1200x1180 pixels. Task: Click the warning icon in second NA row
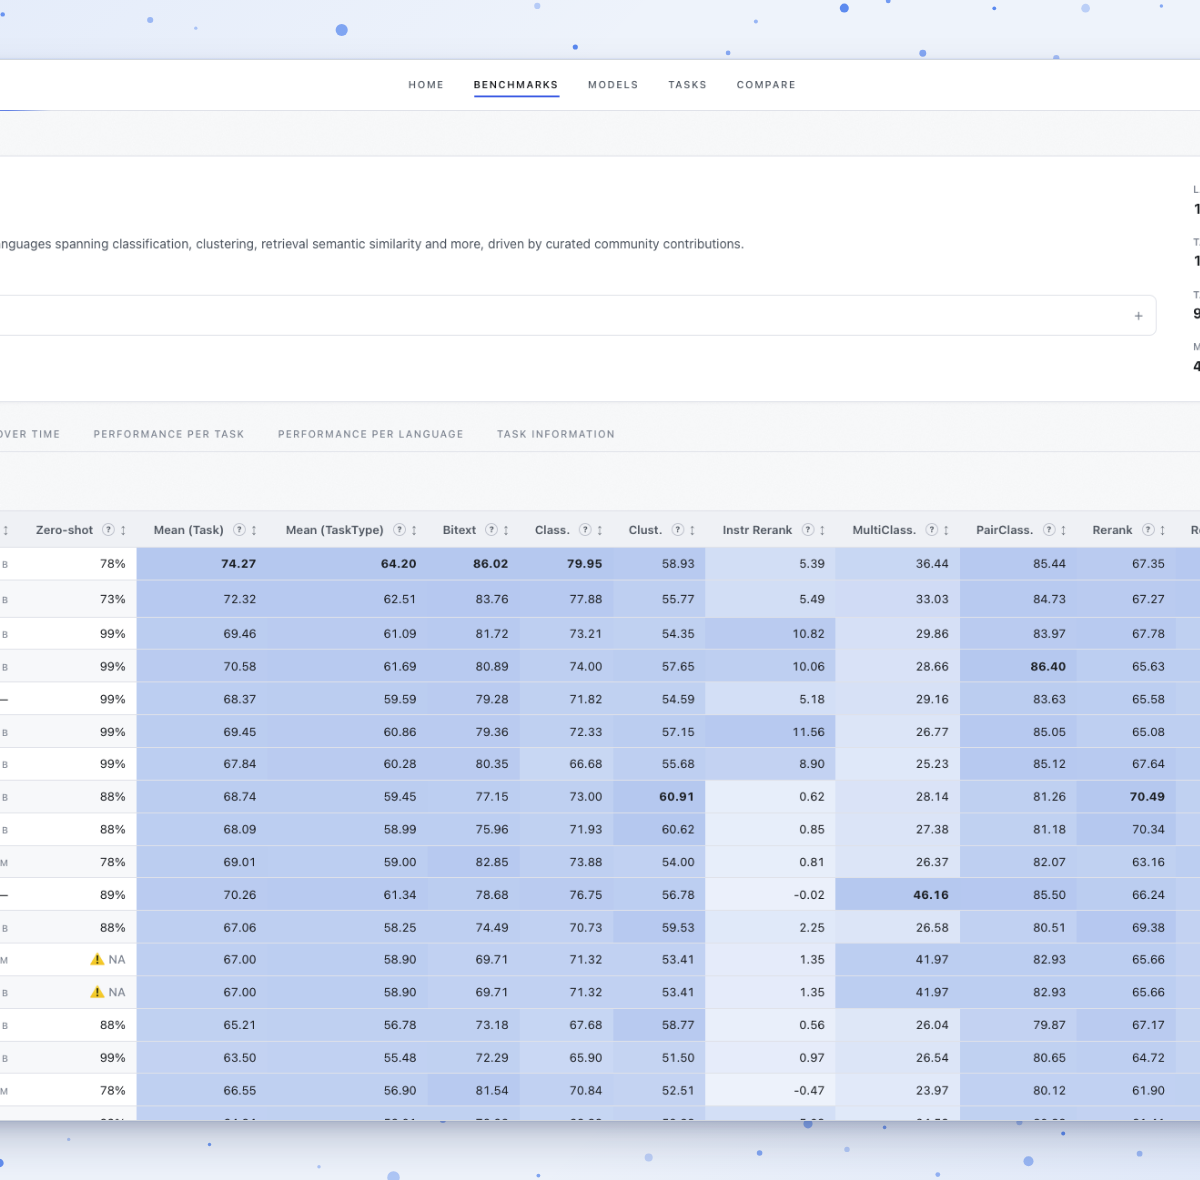[97, 992]
